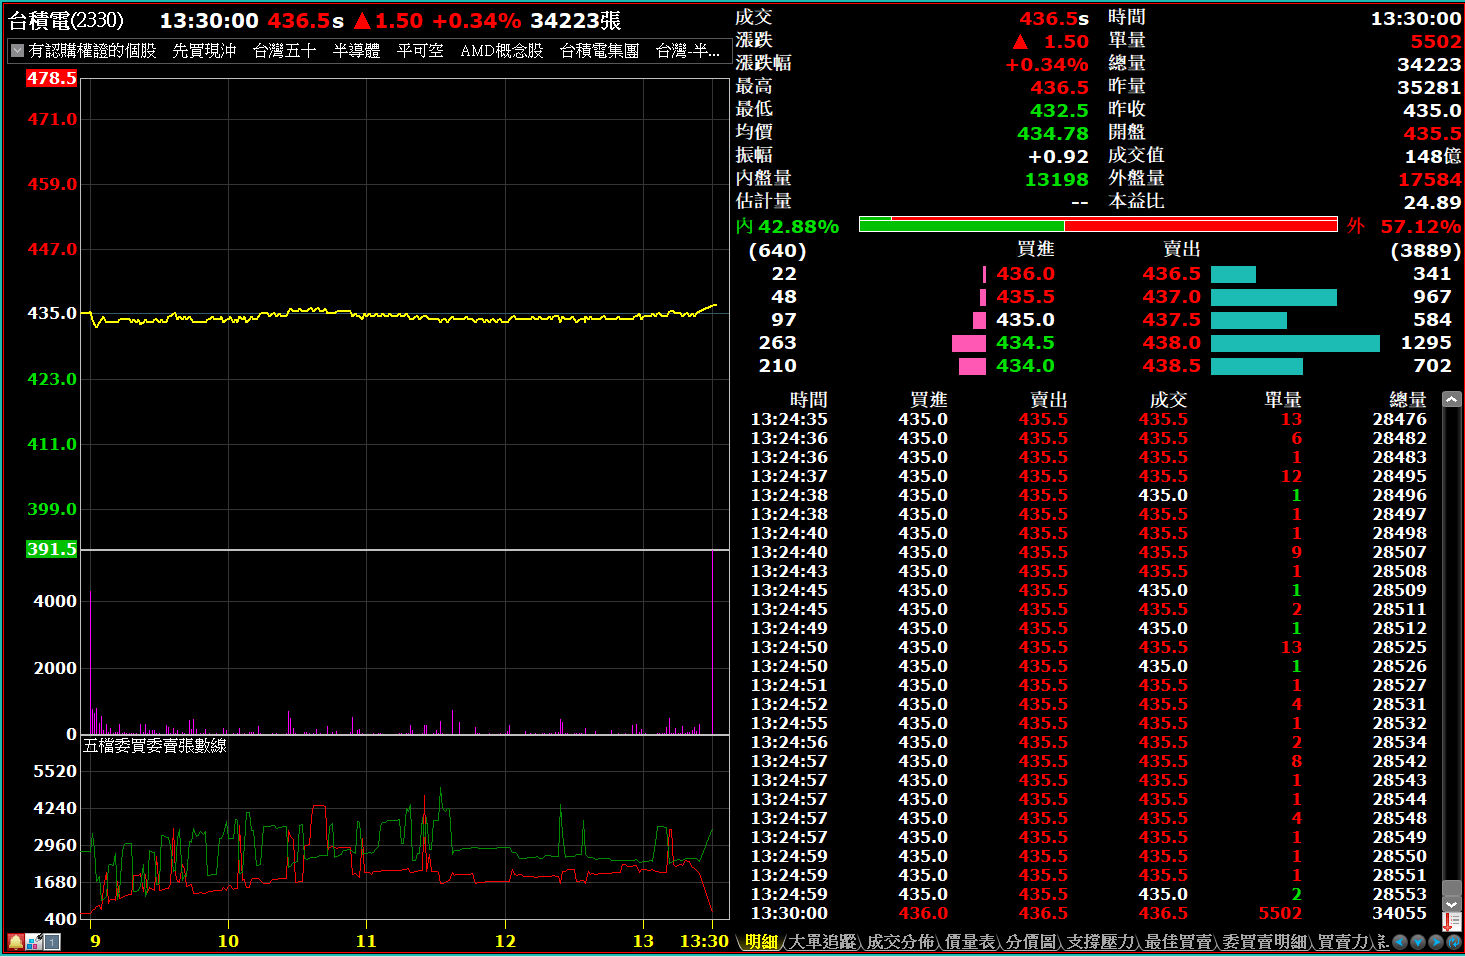
Task: Select the 436.5 best ask price in order book
Action: [x=1172, y=274]
